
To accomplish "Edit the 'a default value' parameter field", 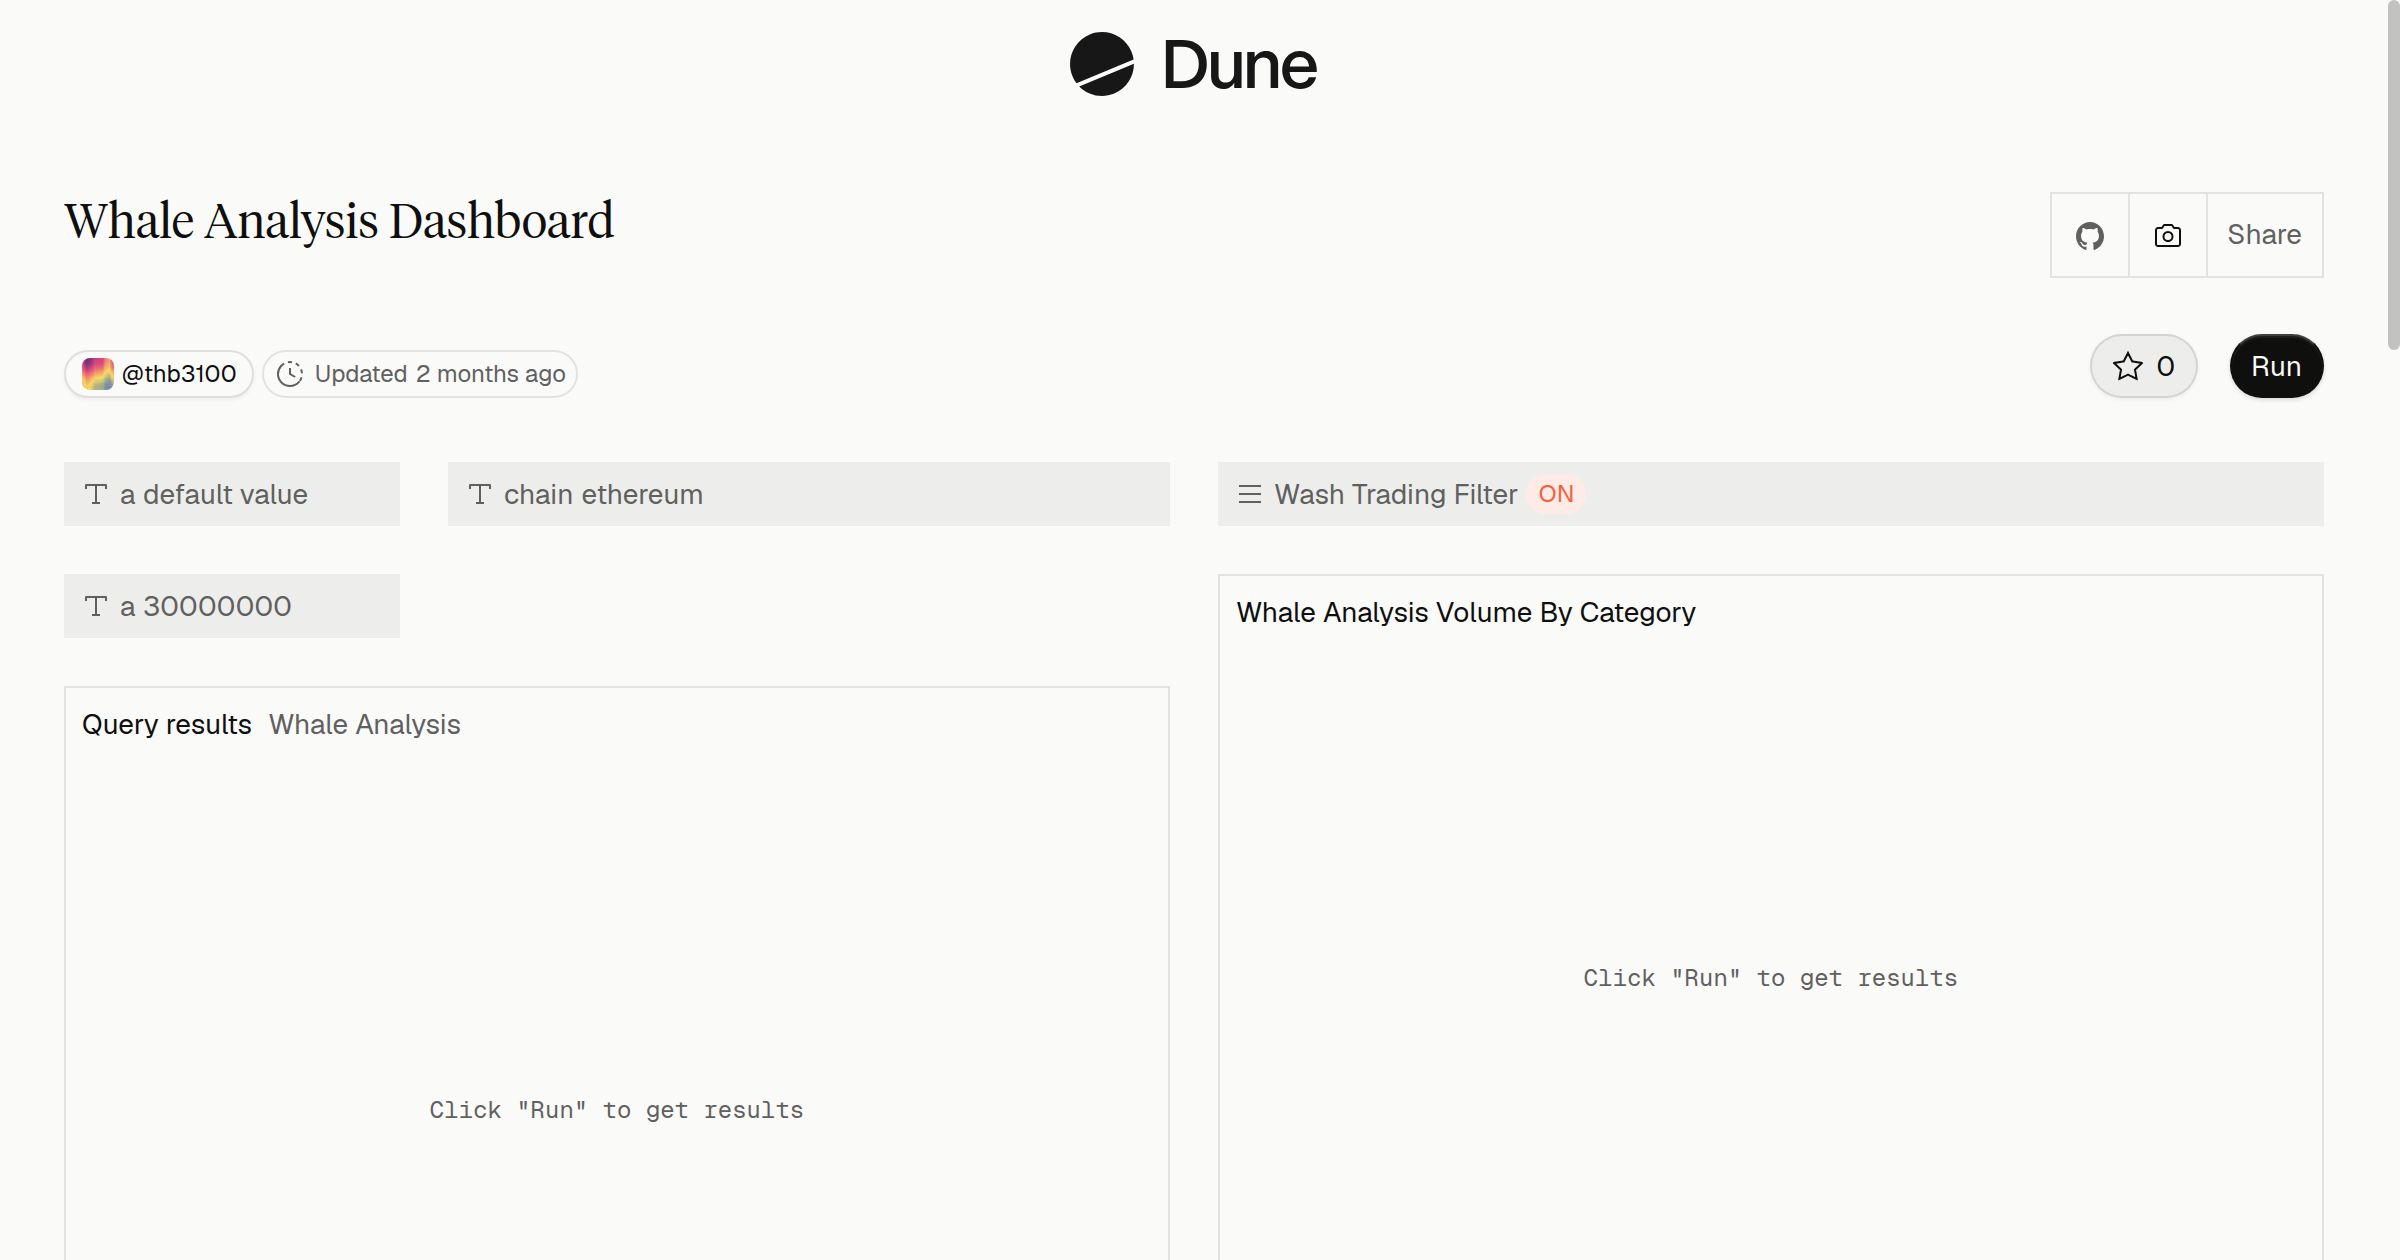I will (x=232, y=494).
